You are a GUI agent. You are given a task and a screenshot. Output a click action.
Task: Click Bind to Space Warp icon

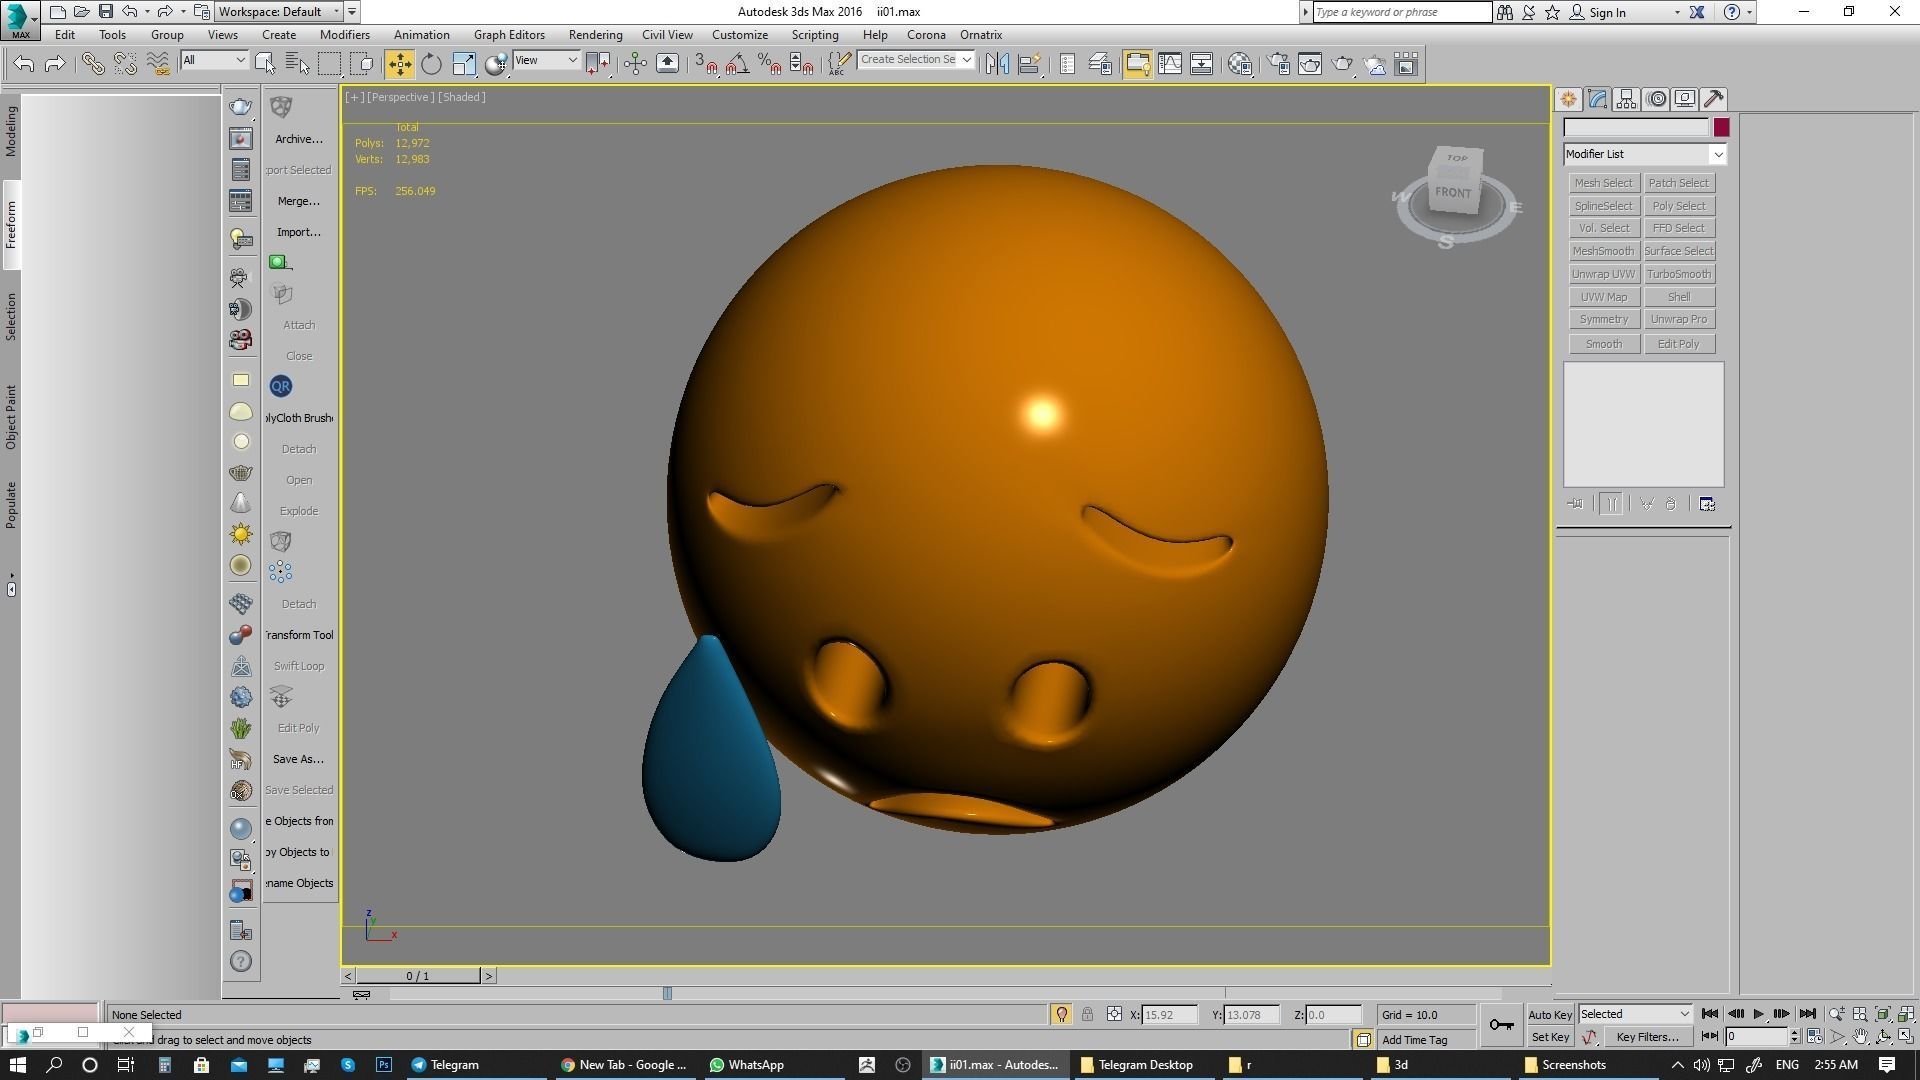coord(157,64)
